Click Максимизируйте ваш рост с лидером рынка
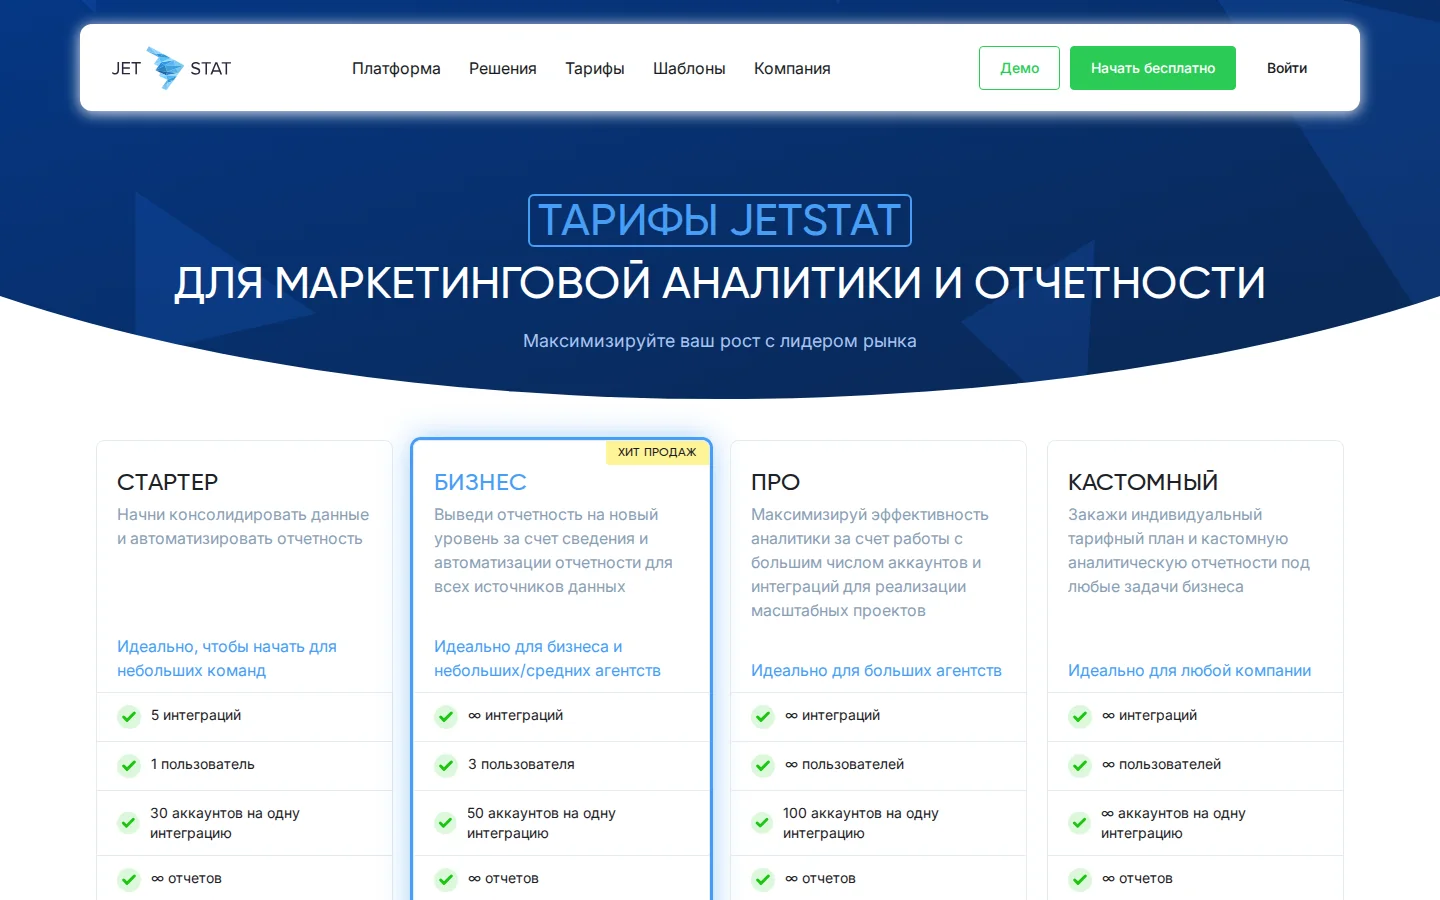The image size is (1440, 900). 720,341
